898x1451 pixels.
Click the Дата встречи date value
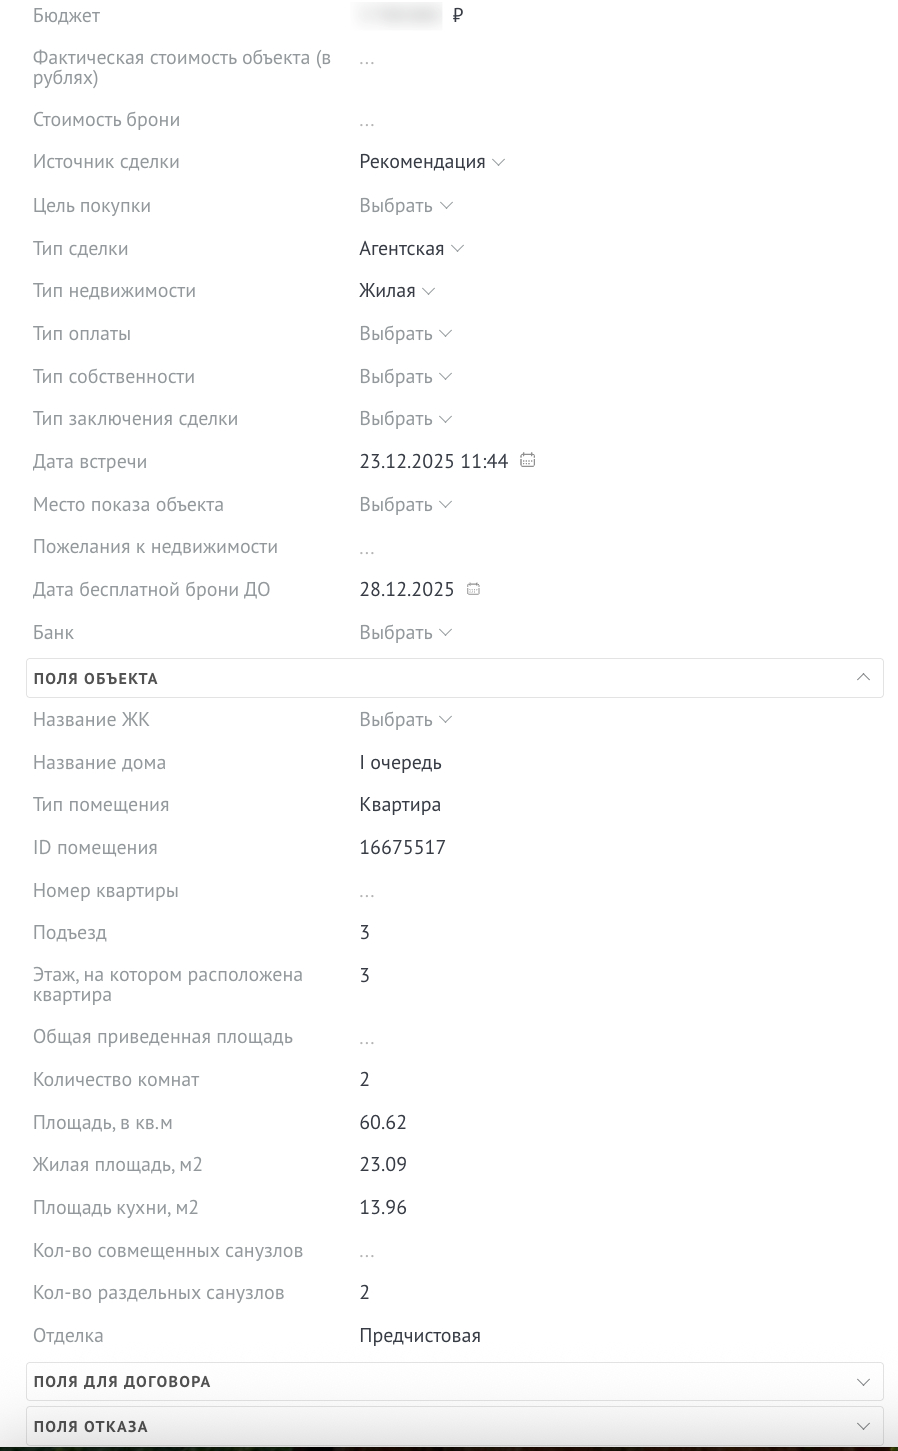(434, 462)
